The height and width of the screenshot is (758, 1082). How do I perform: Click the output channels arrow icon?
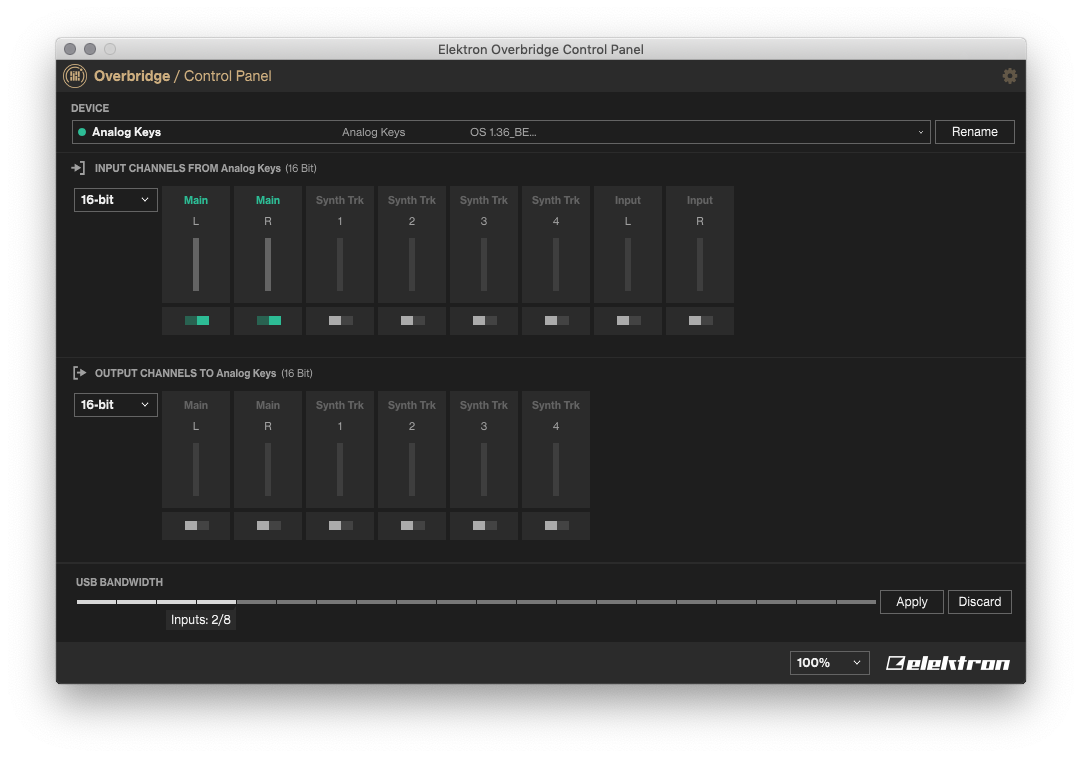(79, 373)
